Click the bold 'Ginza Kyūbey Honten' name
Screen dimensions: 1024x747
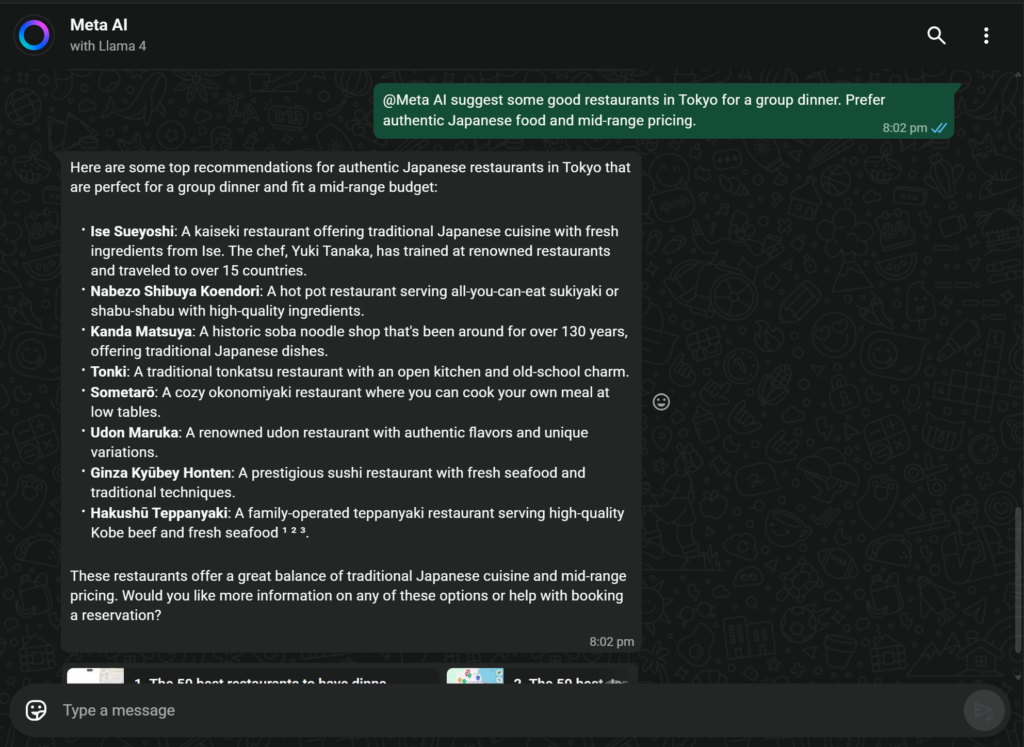(161, 473)
